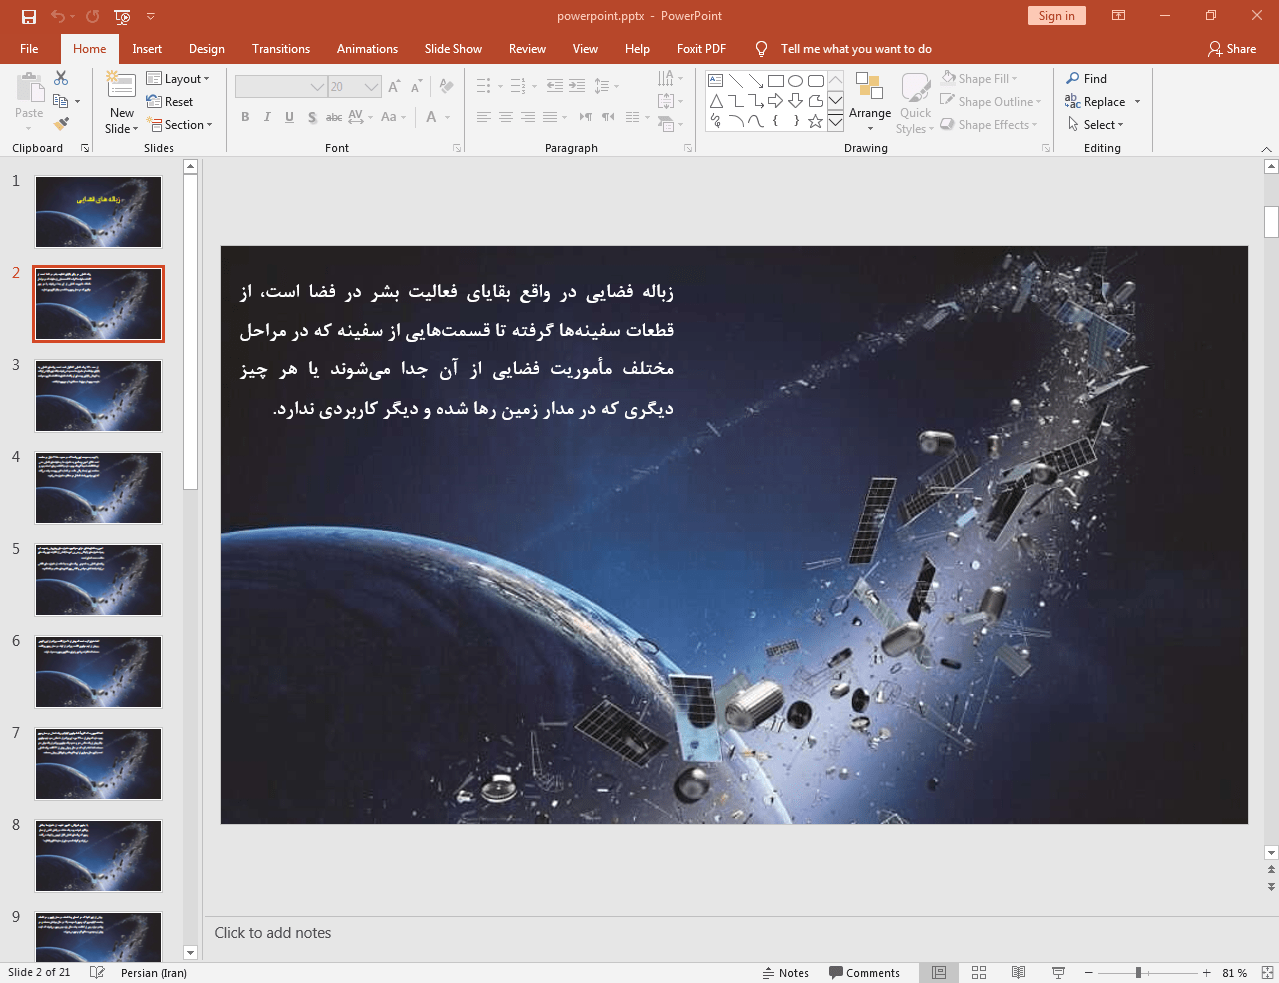Click the Sign in button

point(1056,16)
